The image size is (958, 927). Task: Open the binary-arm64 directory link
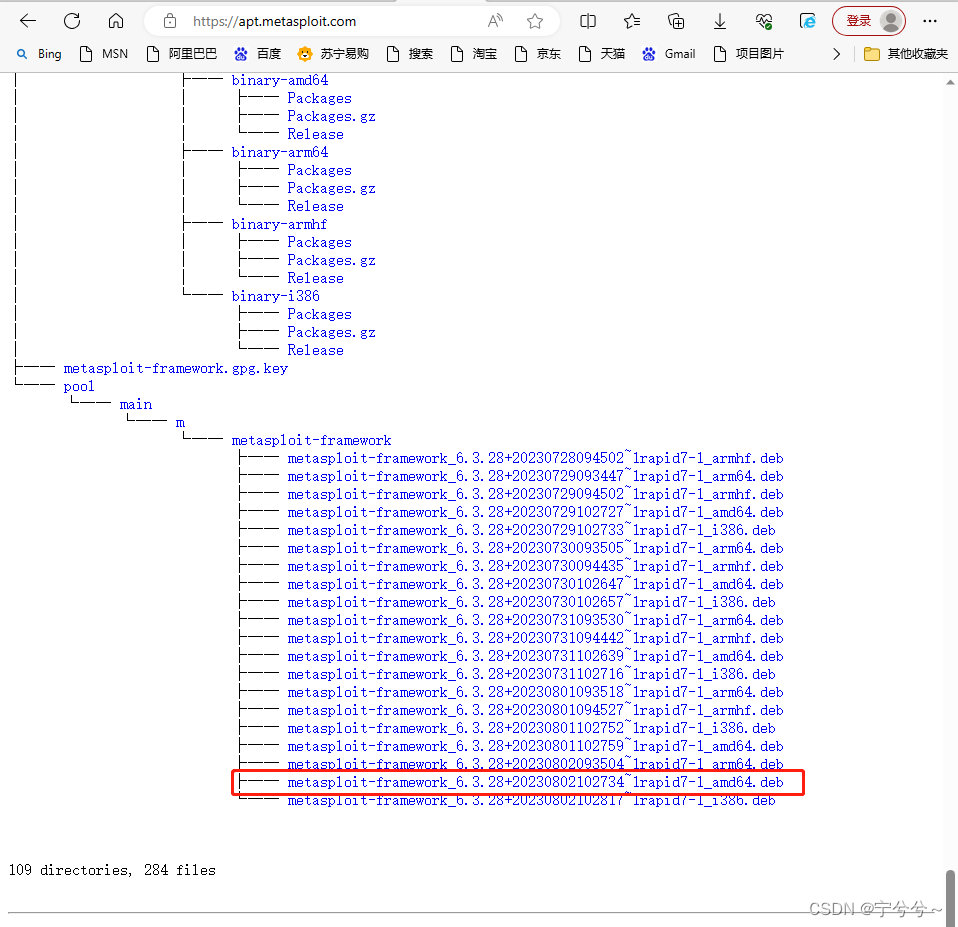pyautogui.click(x=279, y=152)
